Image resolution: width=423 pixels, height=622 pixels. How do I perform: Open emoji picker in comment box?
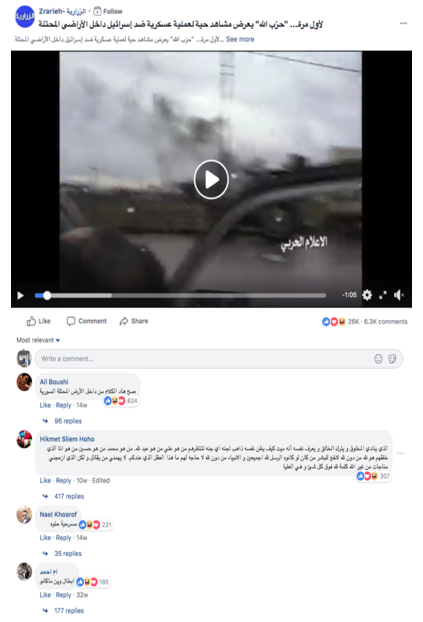coord(379,359)
